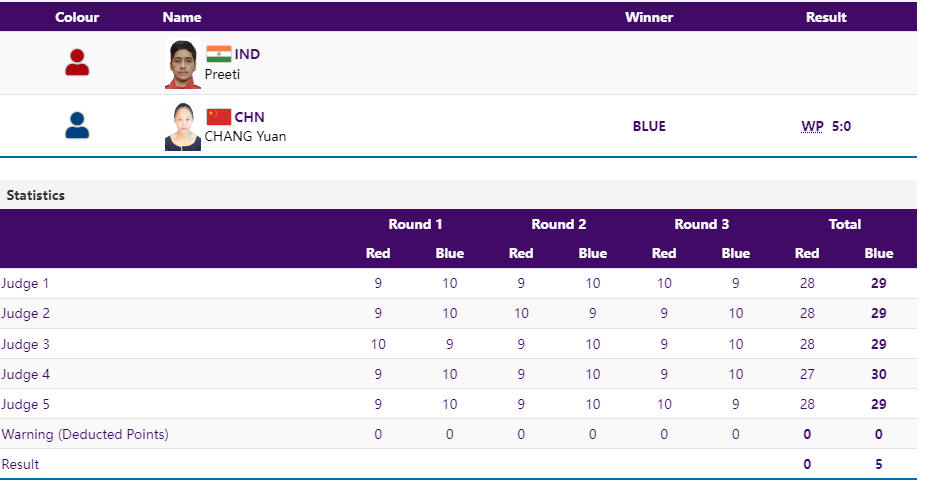
Task: Click the IND country code link
Action: click(x=247, y=54)
